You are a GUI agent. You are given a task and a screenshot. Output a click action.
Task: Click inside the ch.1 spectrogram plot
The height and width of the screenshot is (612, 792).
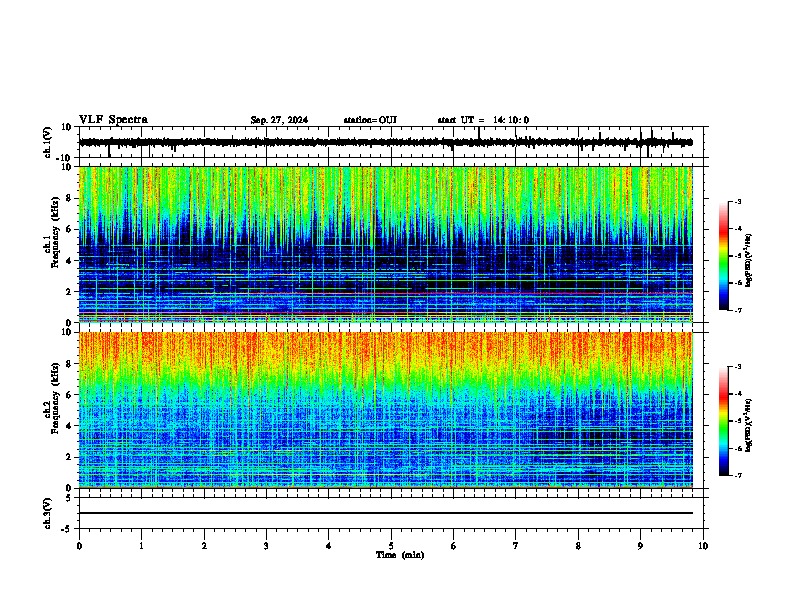click(x=386, y=244)
